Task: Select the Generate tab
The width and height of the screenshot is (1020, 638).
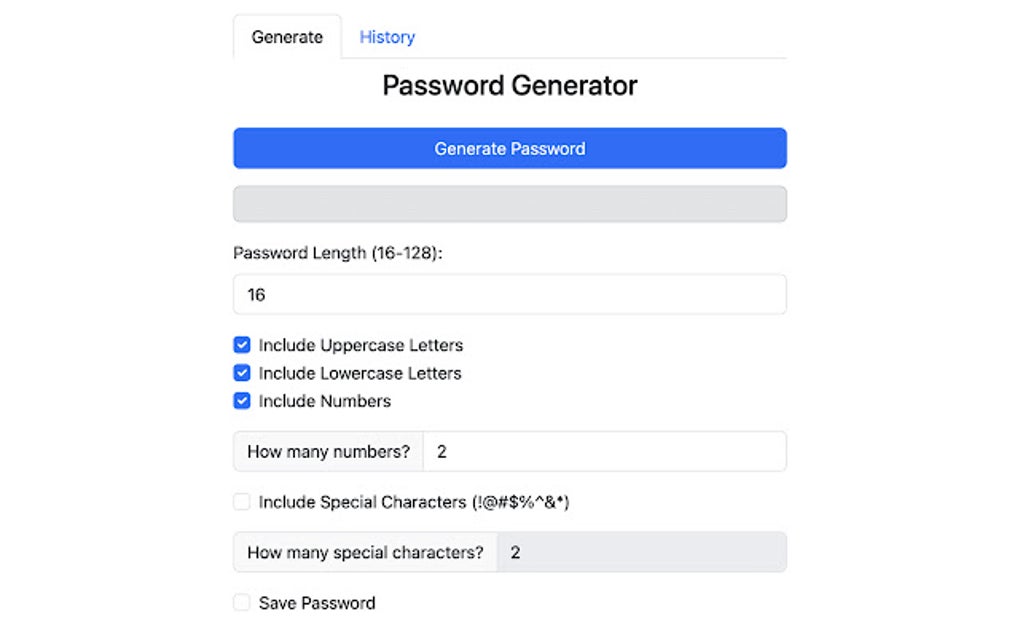Action: [287, 37]
